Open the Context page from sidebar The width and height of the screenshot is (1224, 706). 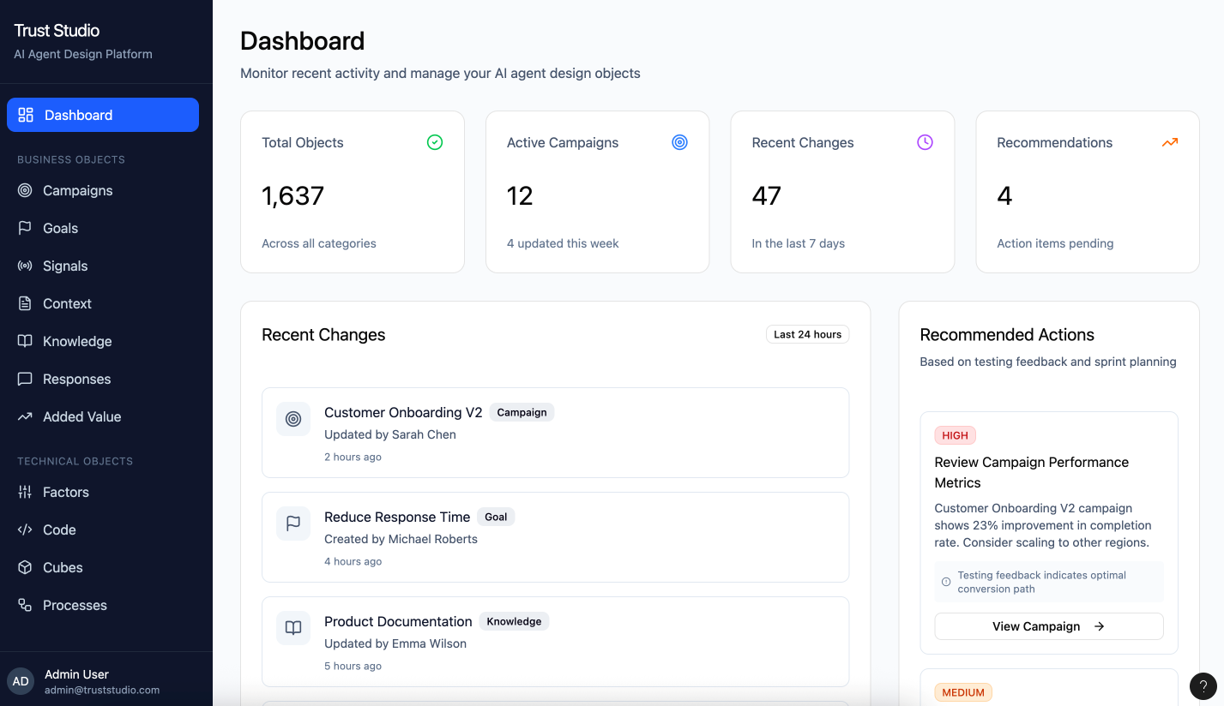point(67,304)
